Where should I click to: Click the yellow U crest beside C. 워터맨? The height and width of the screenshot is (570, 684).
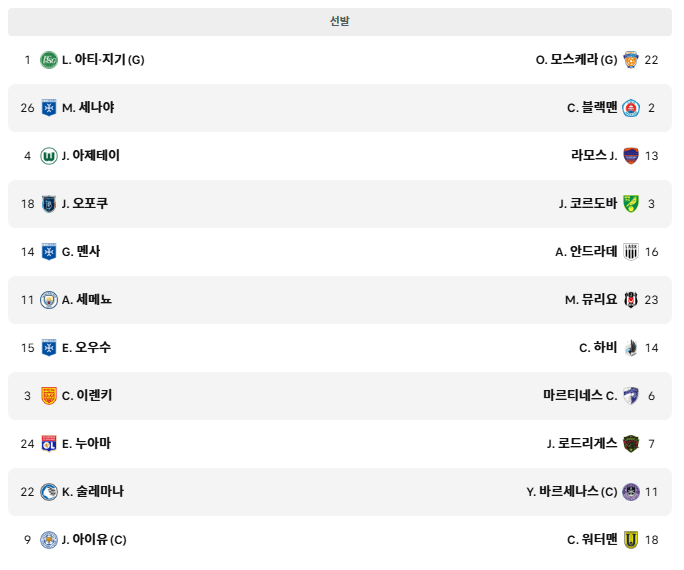coord(631,539)
